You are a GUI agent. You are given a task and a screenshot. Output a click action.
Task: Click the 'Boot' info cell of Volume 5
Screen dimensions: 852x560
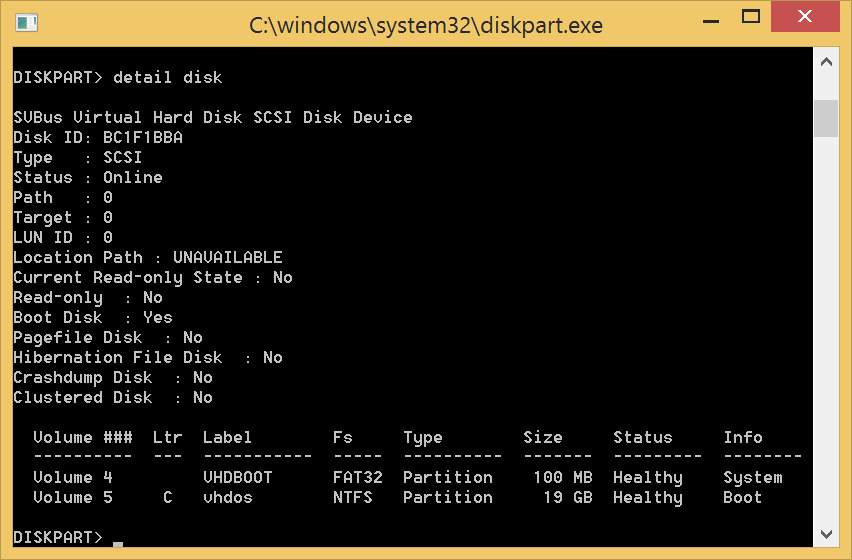(x=743, y=498)
